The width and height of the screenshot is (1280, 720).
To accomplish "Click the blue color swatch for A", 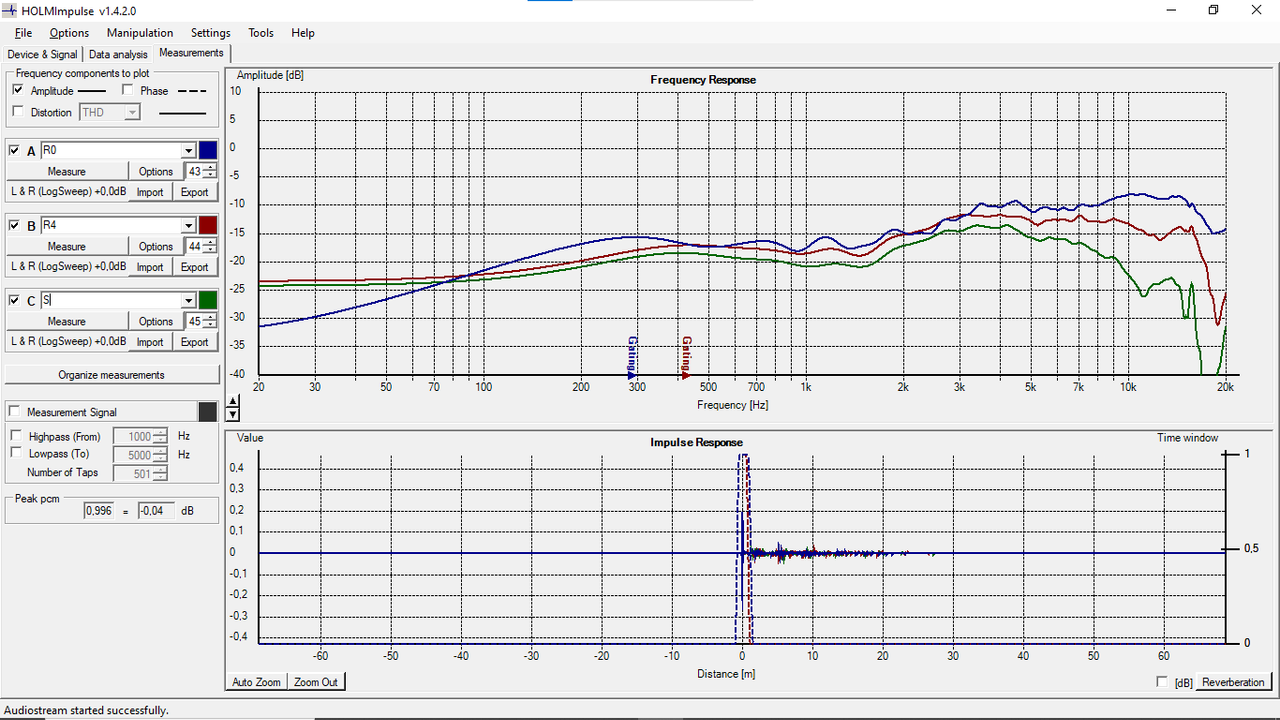I will pos(208,150).
